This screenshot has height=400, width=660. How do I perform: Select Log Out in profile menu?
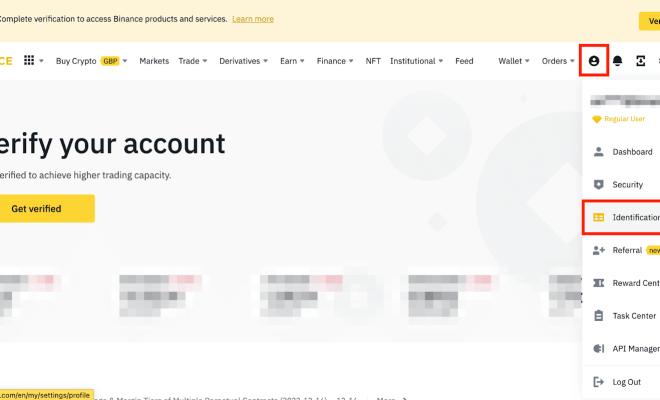click(626, 382)
